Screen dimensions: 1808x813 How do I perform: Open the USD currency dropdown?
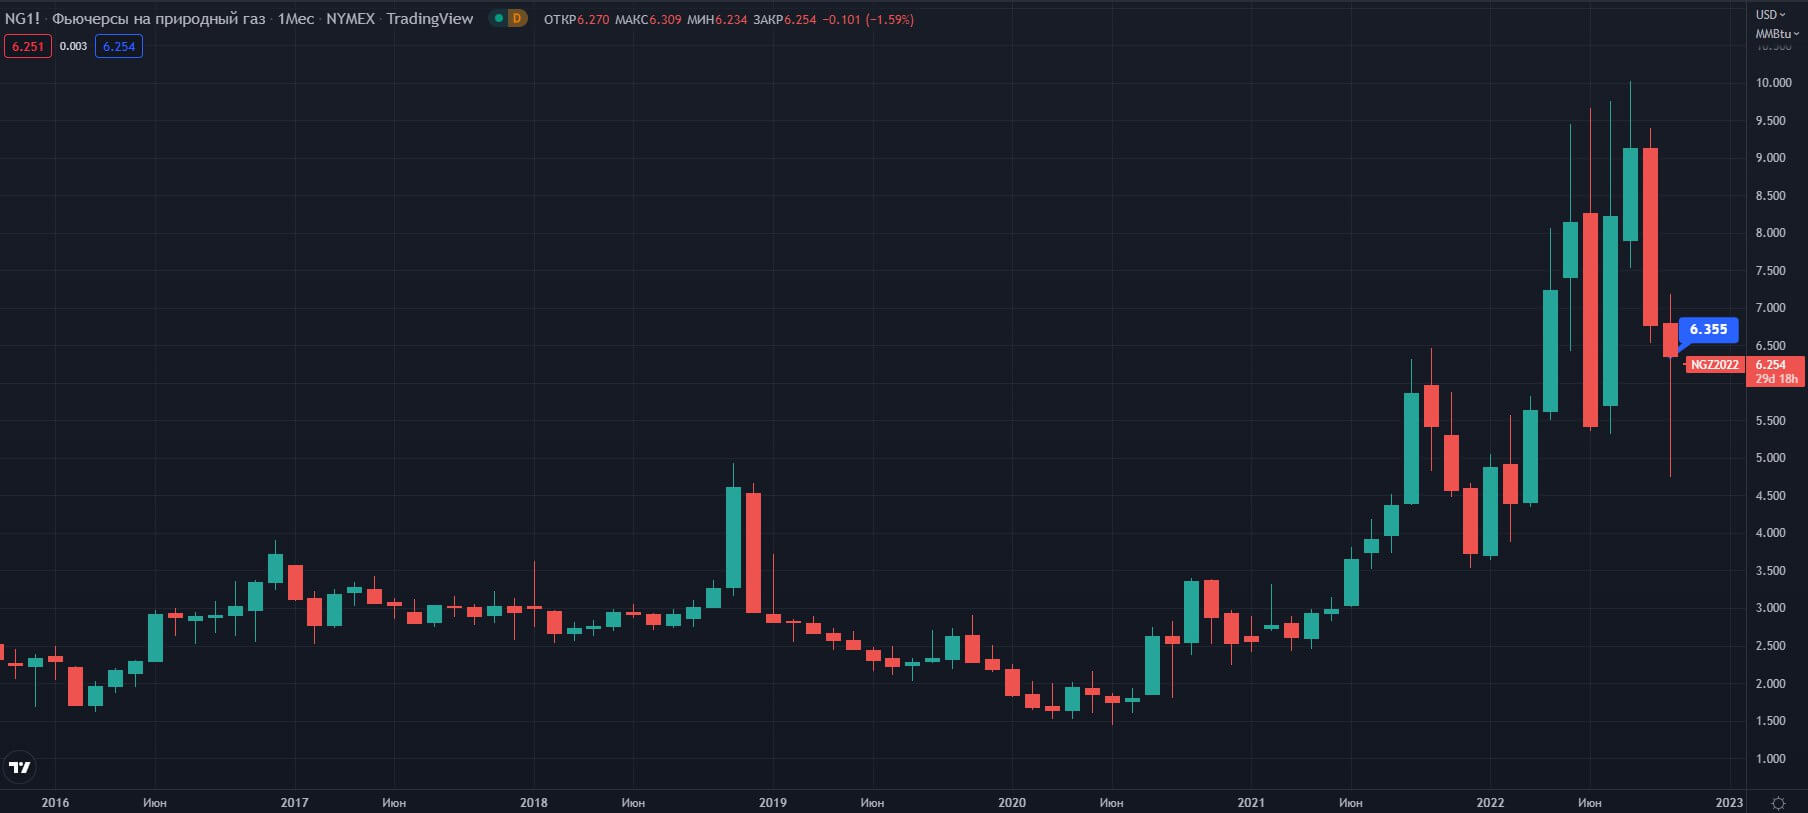click(1770, 15)
